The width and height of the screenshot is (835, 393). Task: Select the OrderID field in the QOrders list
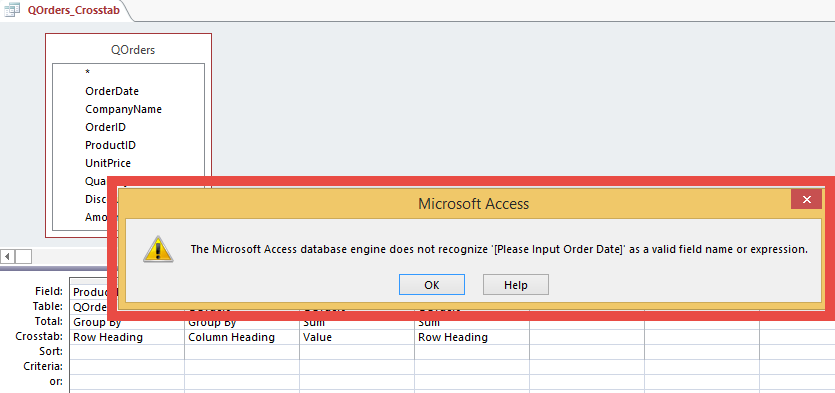[x=105, y=127]
